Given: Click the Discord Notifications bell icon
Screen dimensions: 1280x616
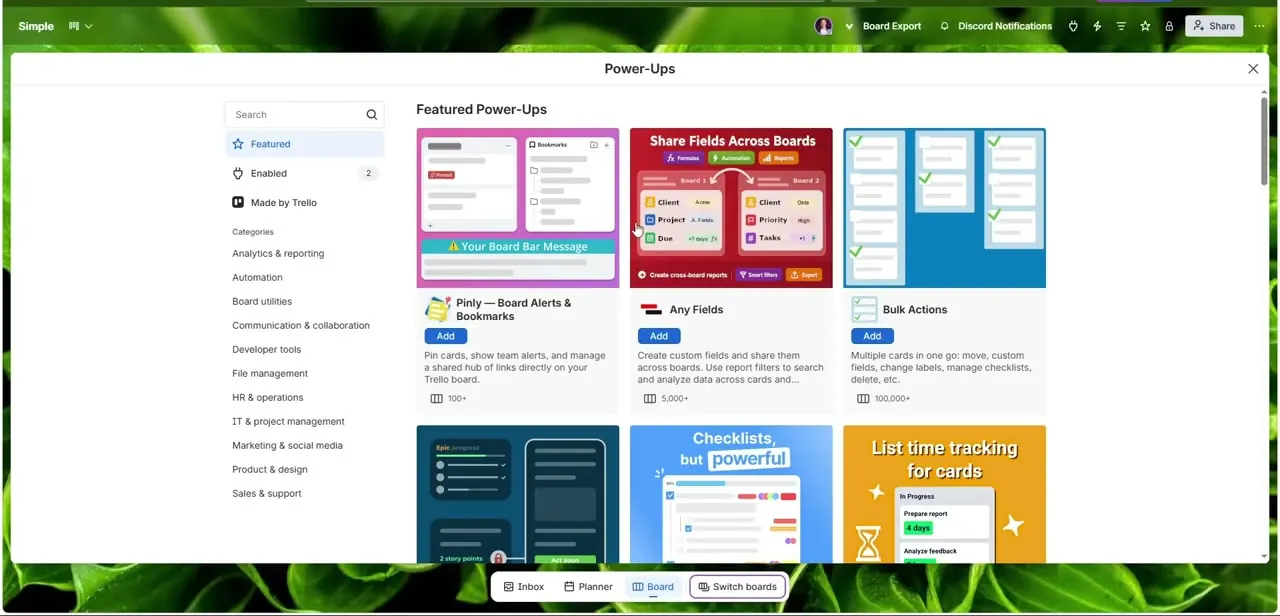Looking at the screenshot, I should pyautogui.click(x=944, y=26).
